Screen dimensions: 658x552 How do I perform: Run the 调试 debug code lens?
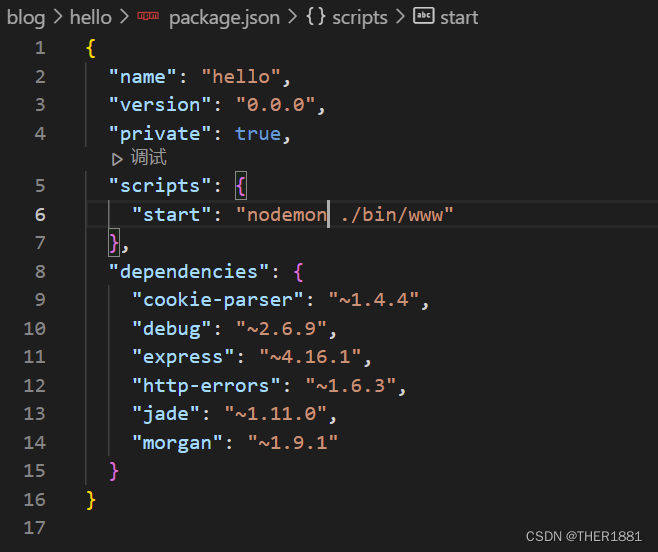(148, 158)
